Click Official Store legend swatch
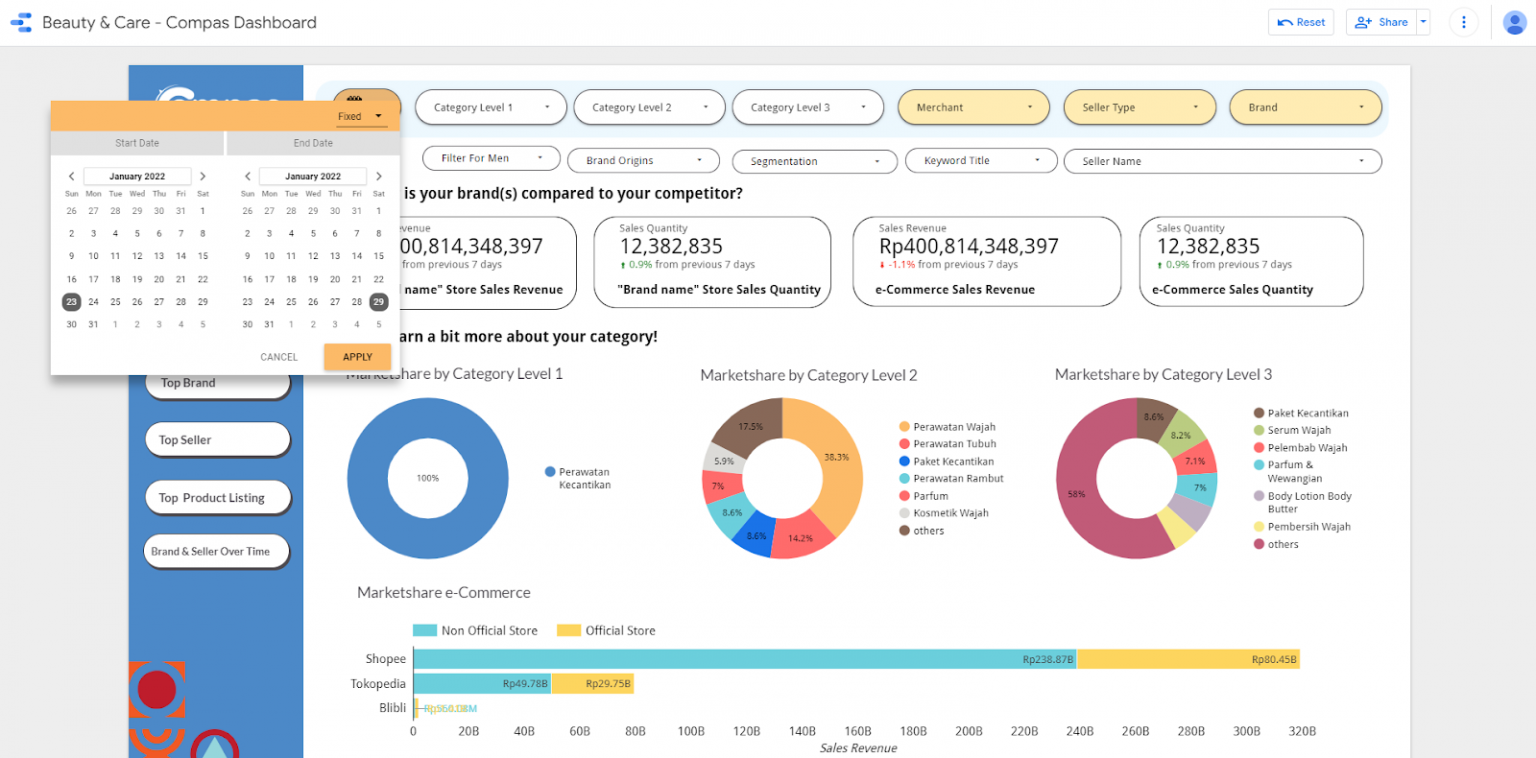This screenshot has width=1536, height=758. click(x=568, y=630)
